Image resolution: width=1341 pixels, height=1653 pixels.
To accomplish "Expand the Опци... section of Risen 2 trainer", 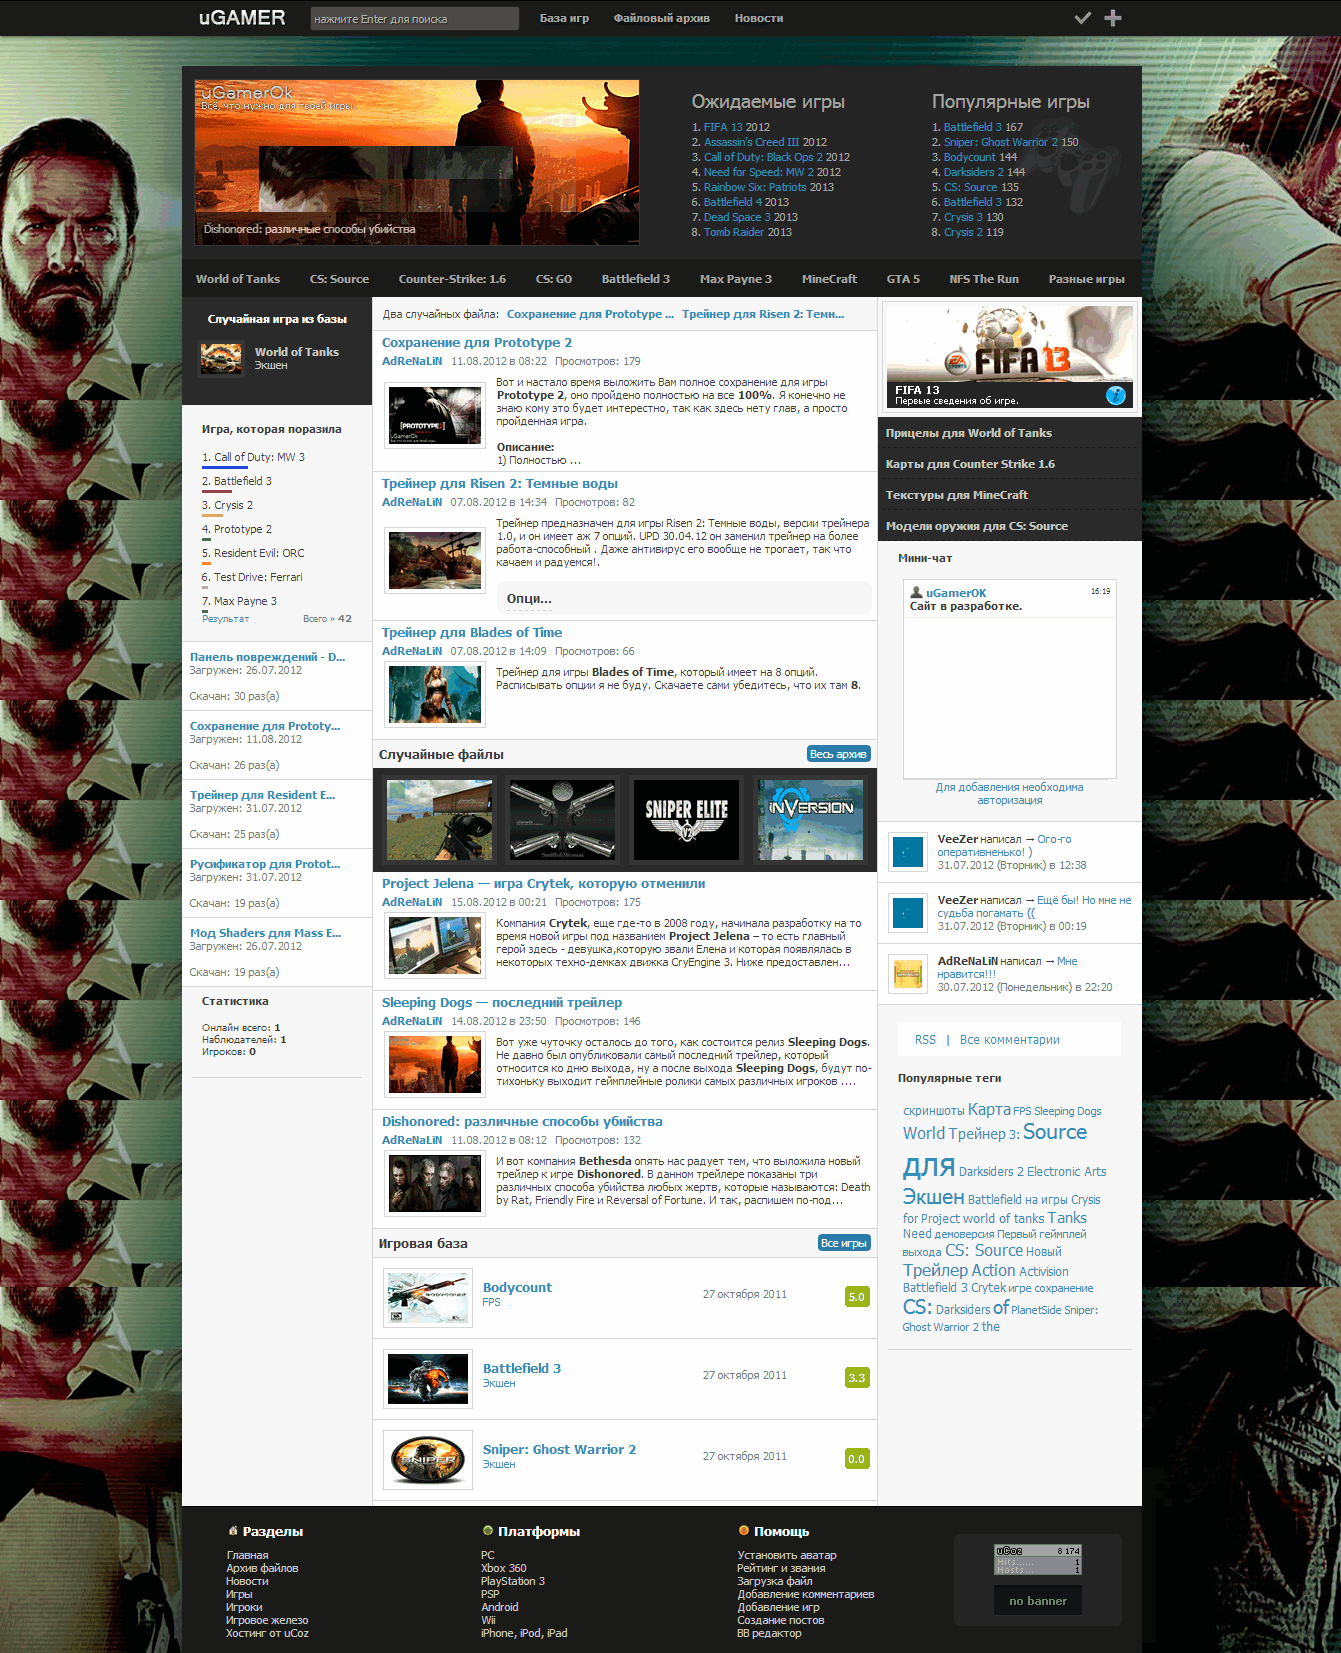I will (x=529, y=599).
